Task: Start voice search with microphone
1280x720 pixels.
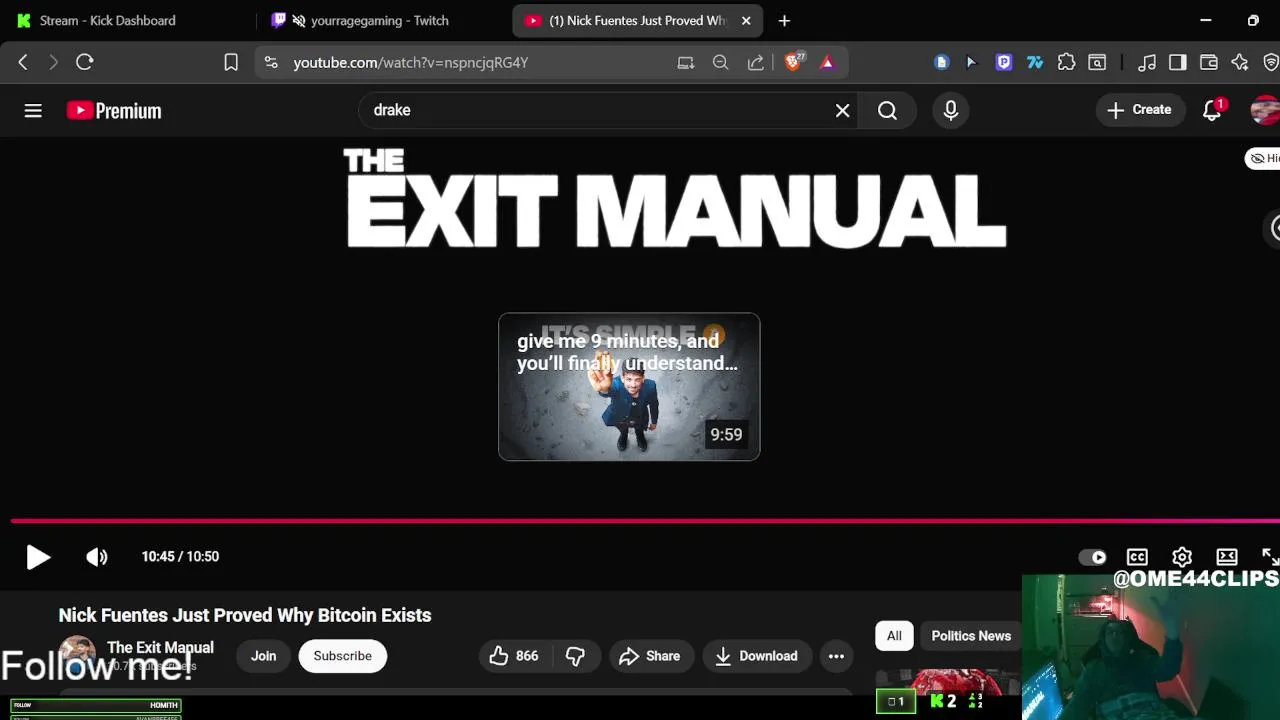Action: tap(951, 111)
